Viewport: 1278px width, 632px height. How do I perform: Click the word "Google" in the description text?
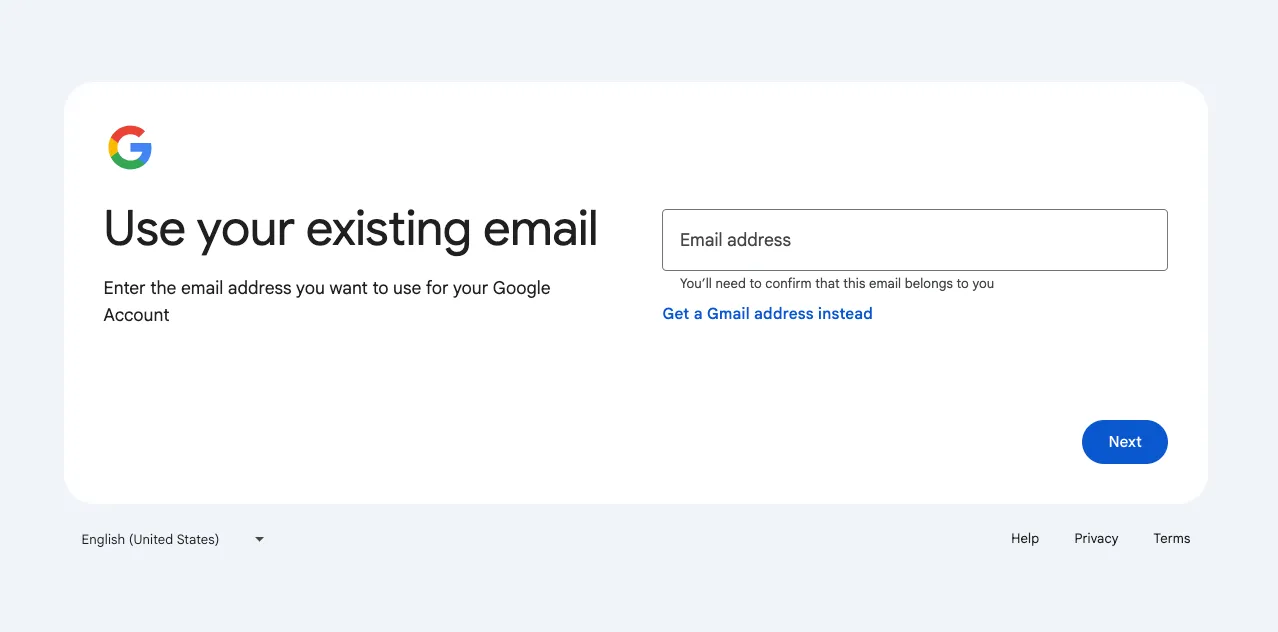pyautogui.click(x=520, y=288)
